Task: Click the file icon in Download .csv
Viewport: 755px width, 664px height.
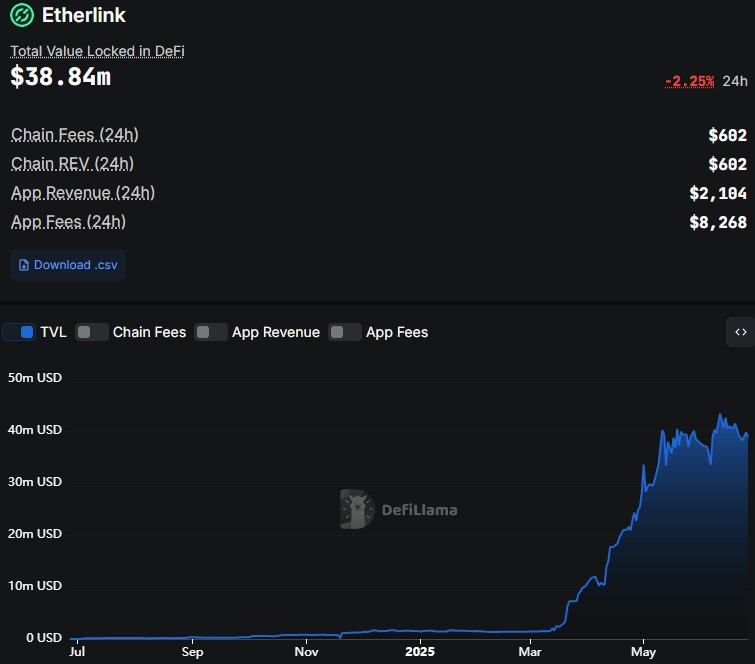Action: point(24,265)
